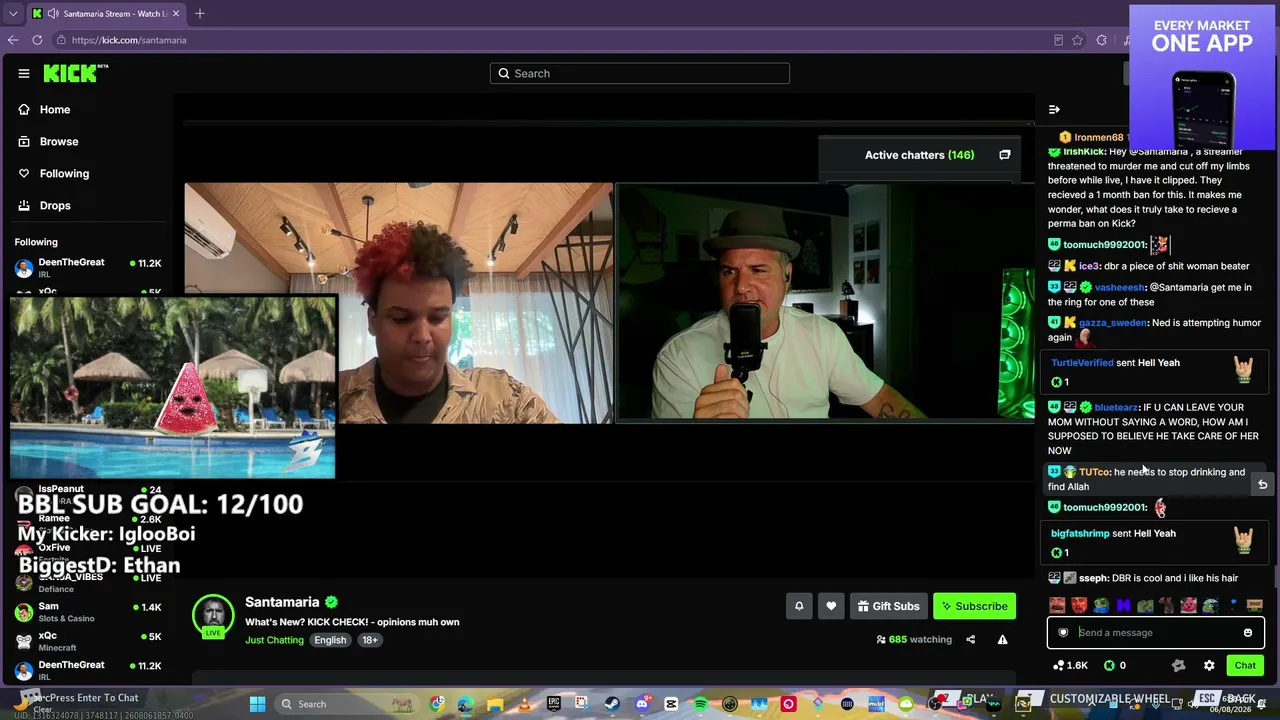Open xQc Minecraft channel in Following list

[88, 641]
